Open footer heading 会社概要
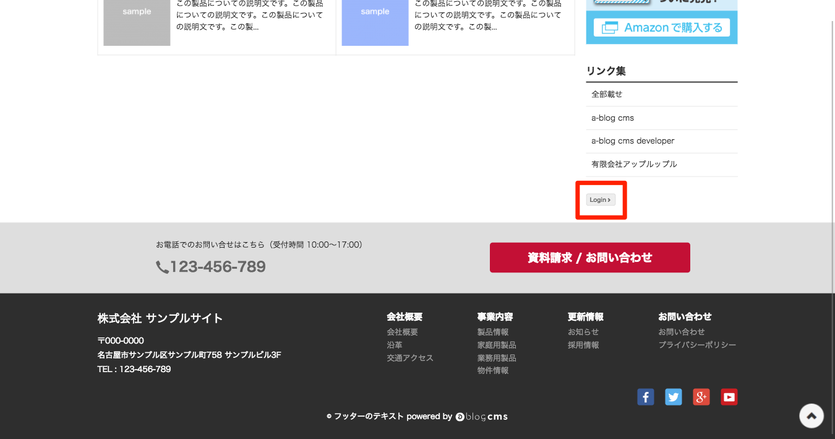Viewport: 835px width, 439px height. pyautogui.click(x=404, y=317)
